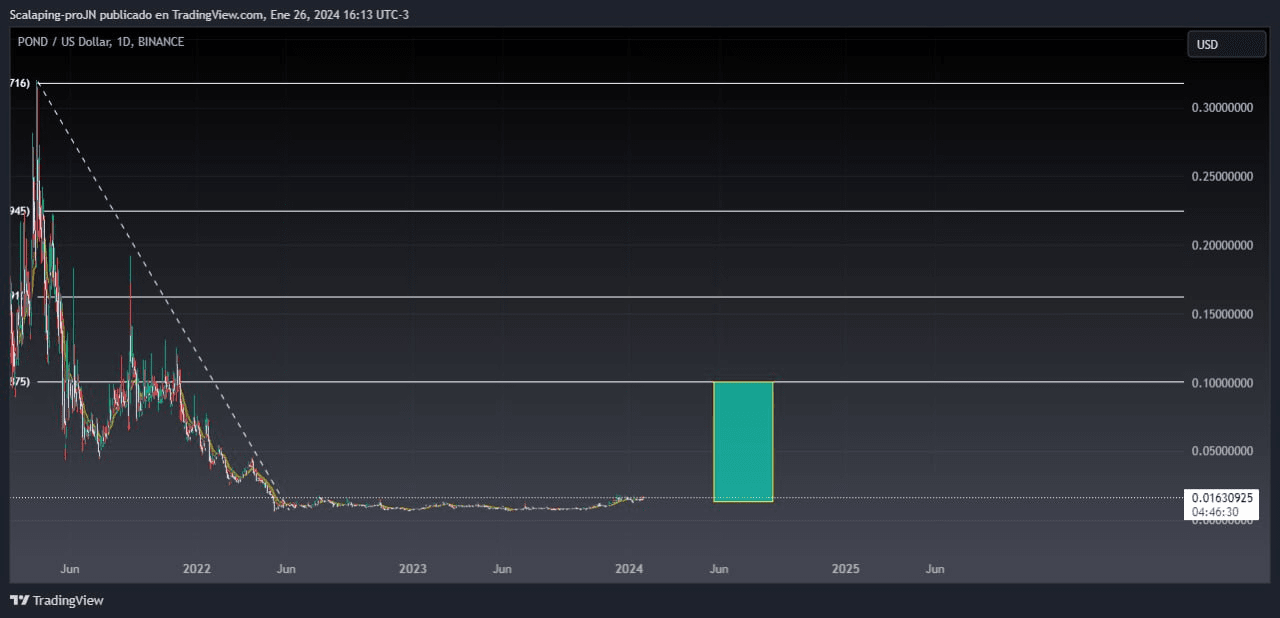Click the 0.10000000 price axis label
Image resolution: width=1280 pixels, height=618 pixels.
point(1220,383)
